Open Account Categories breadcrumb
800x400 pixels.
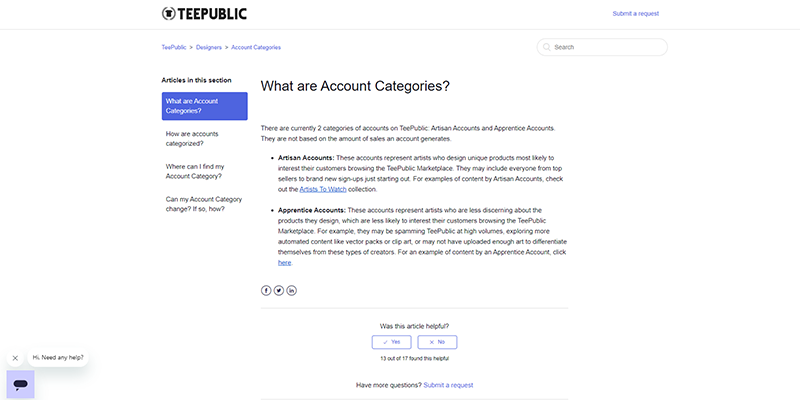click(x=256, y=47)
